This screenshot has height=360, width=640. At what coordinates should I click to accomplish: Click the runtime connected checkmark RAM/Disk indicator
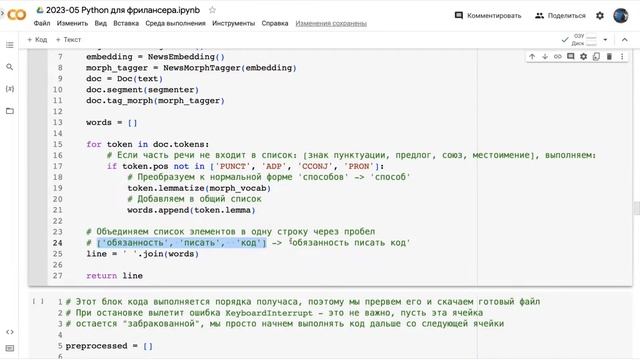pyautogui.click(x=580, y=40)
